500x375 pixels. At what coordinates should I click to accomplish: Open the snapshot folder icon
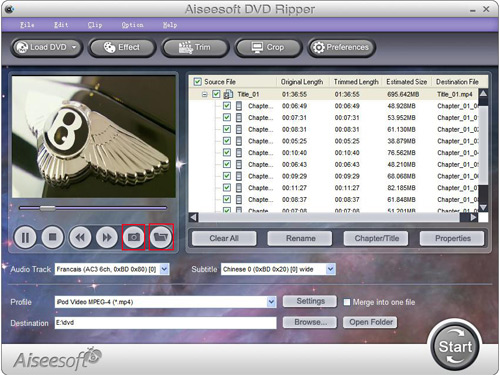[161, 237]
